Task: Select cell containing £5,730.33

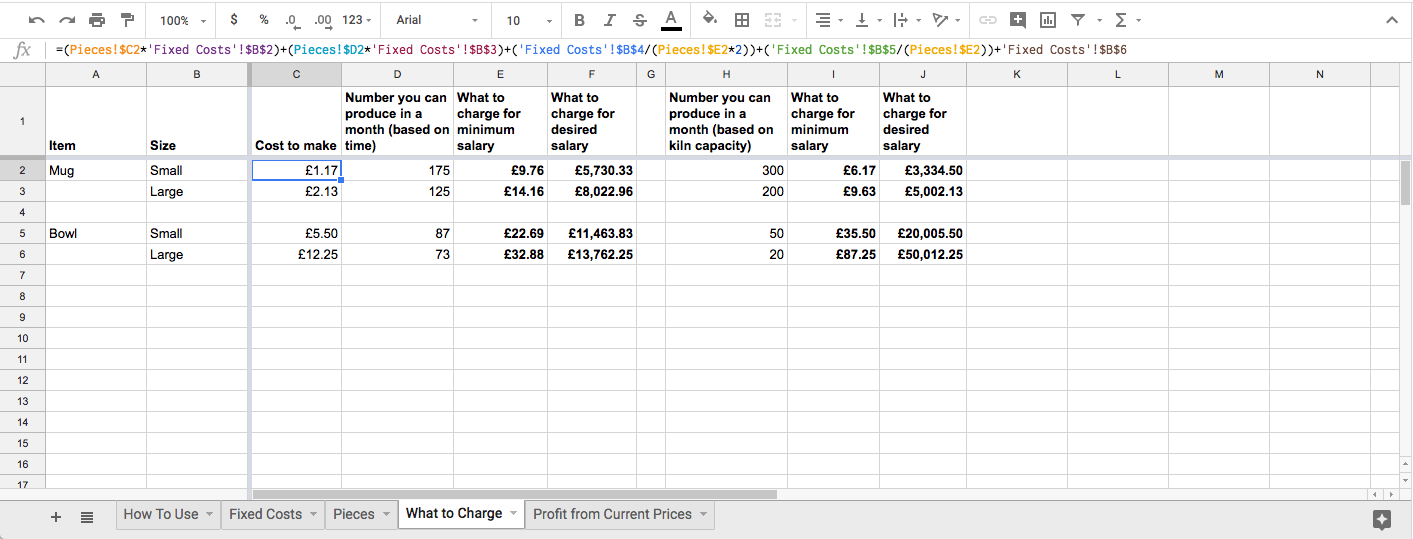Action: point(592,170)
